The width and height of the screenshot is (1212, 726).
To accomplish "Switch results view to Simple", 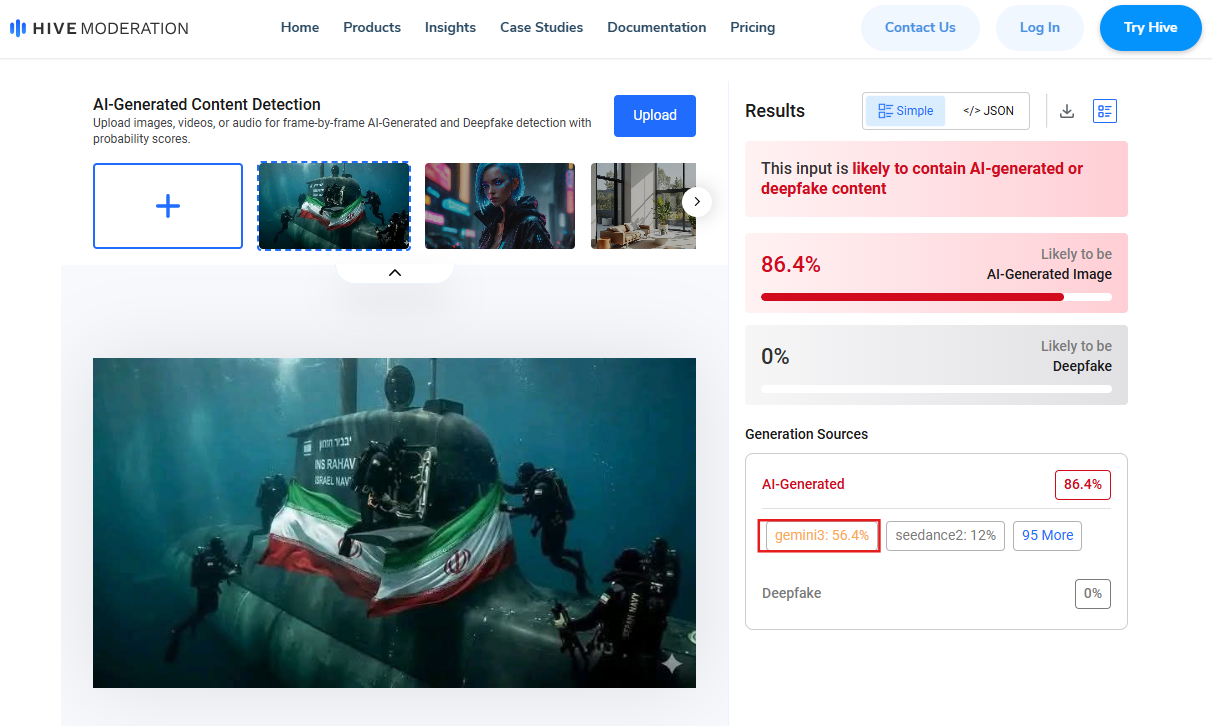I will click(x=905, y=111).
